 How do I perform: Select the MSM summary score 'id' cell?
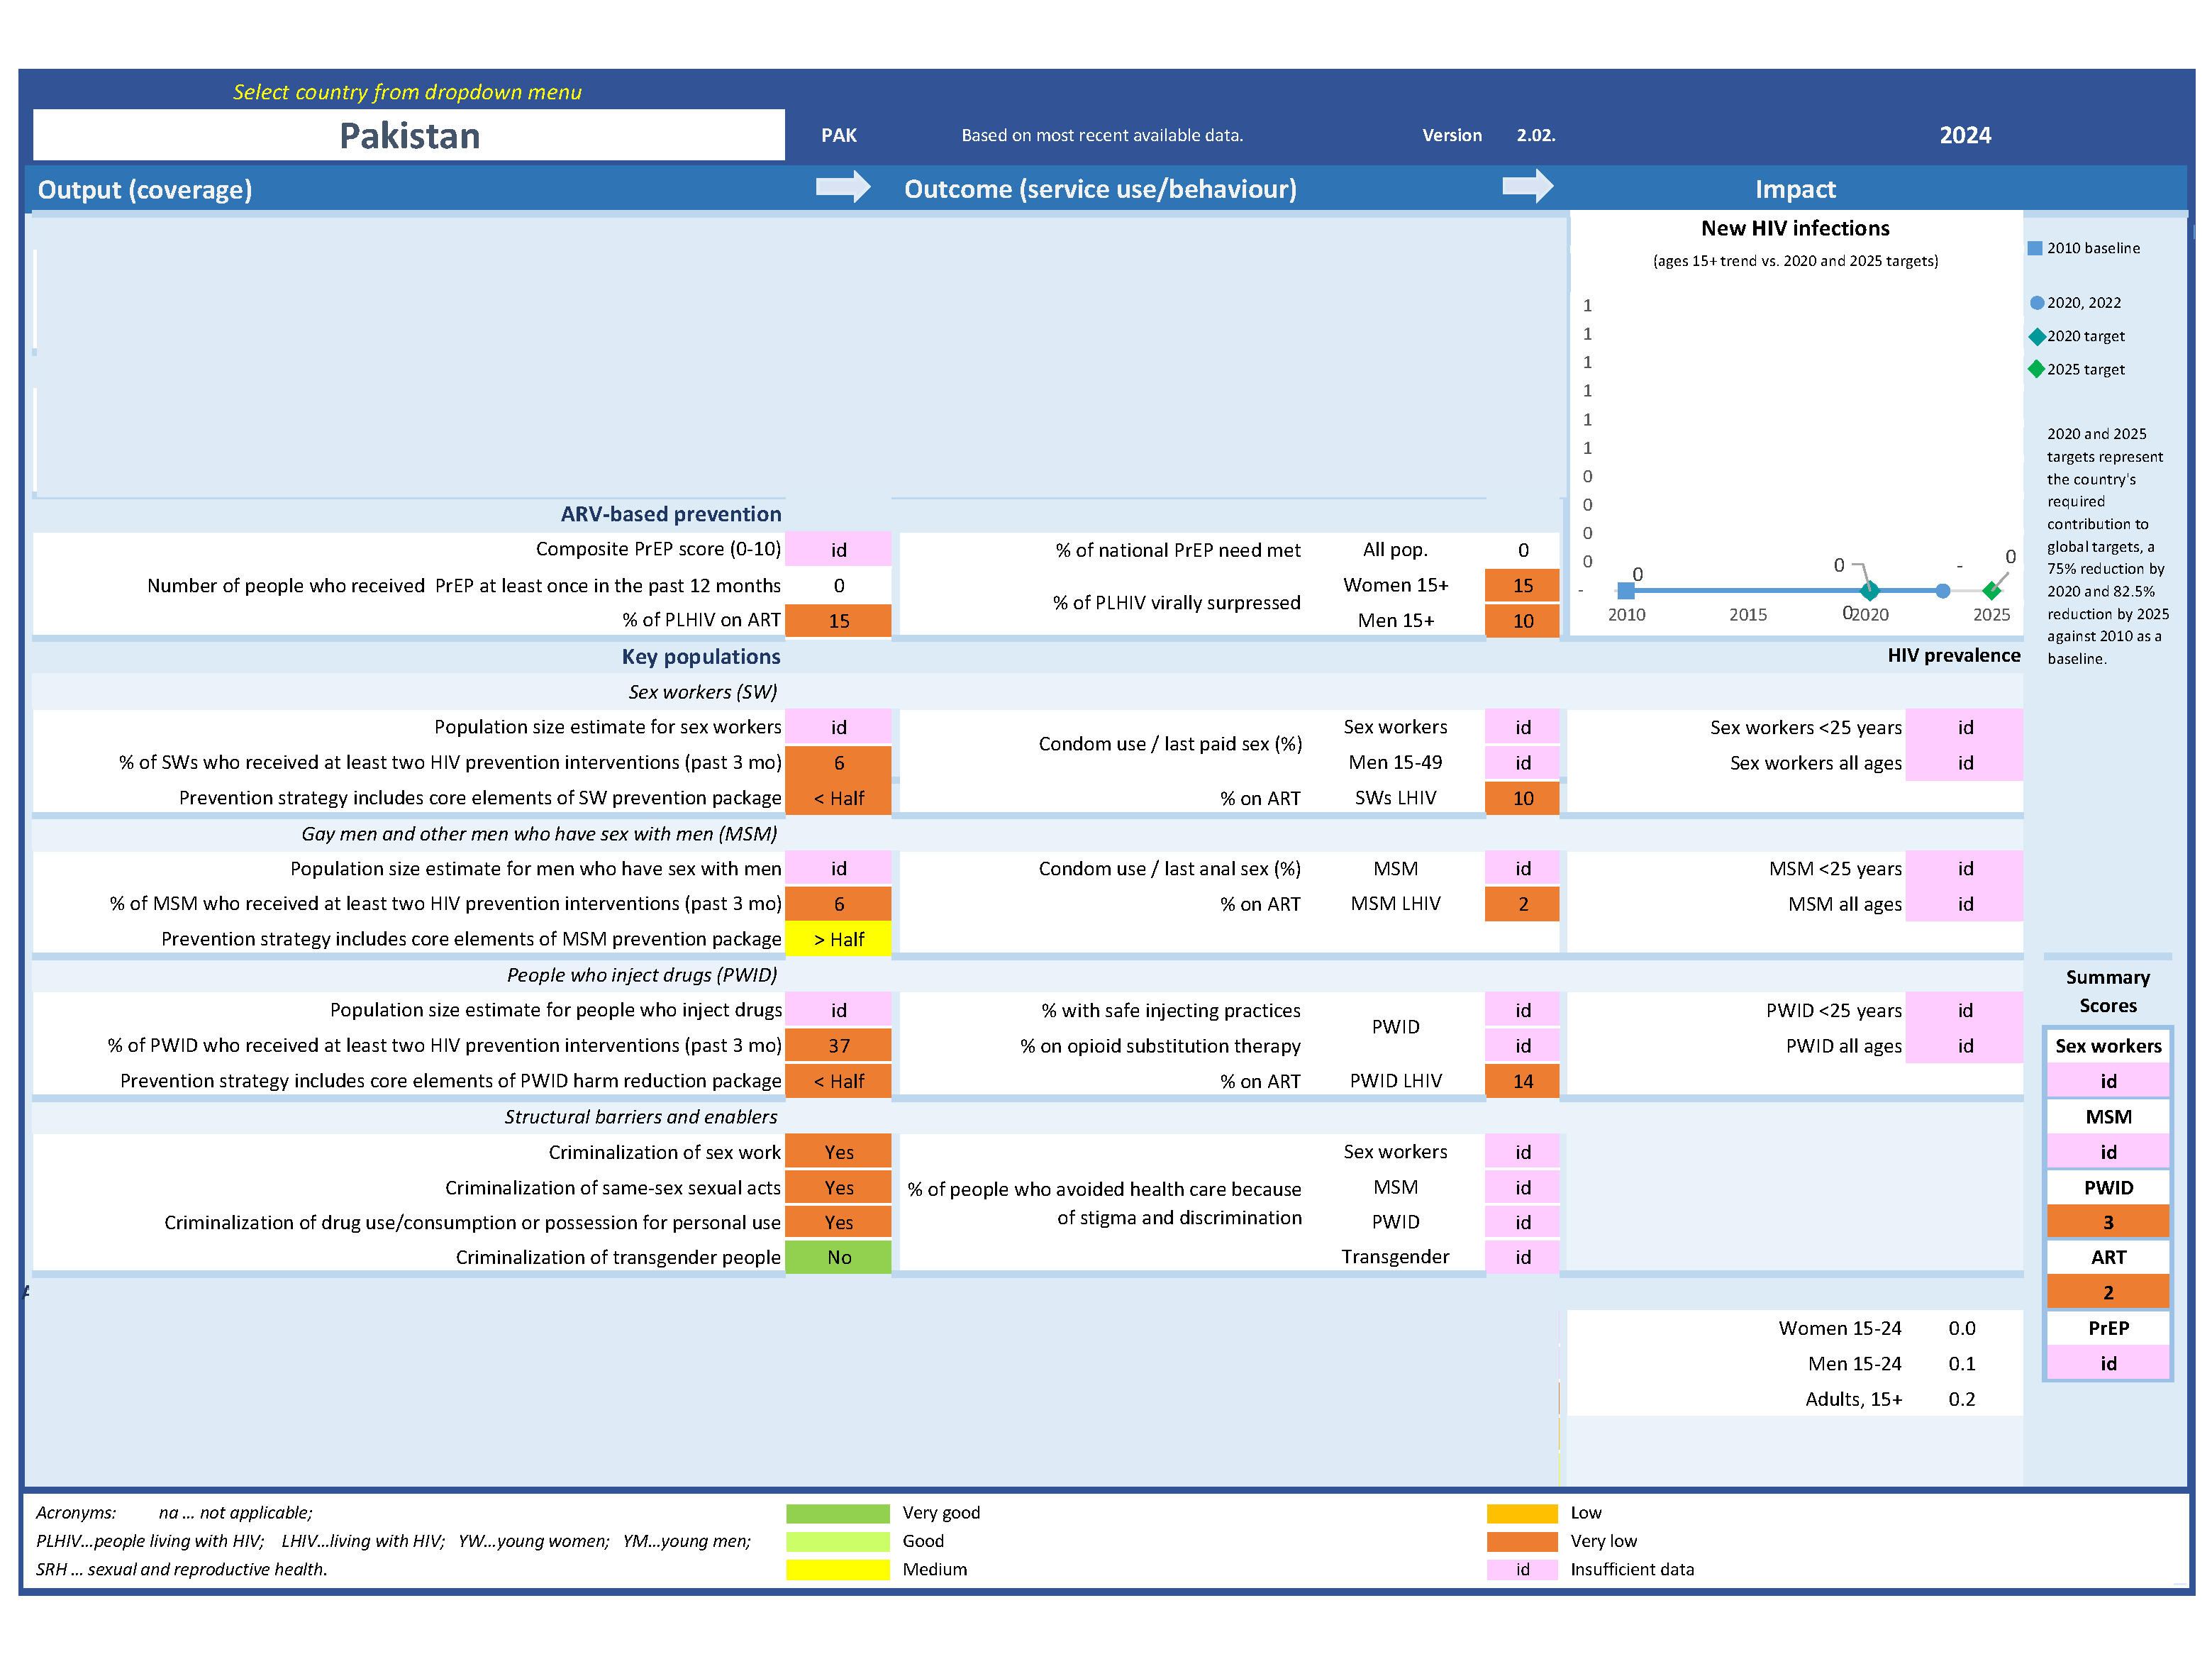click(2108, 1152)
